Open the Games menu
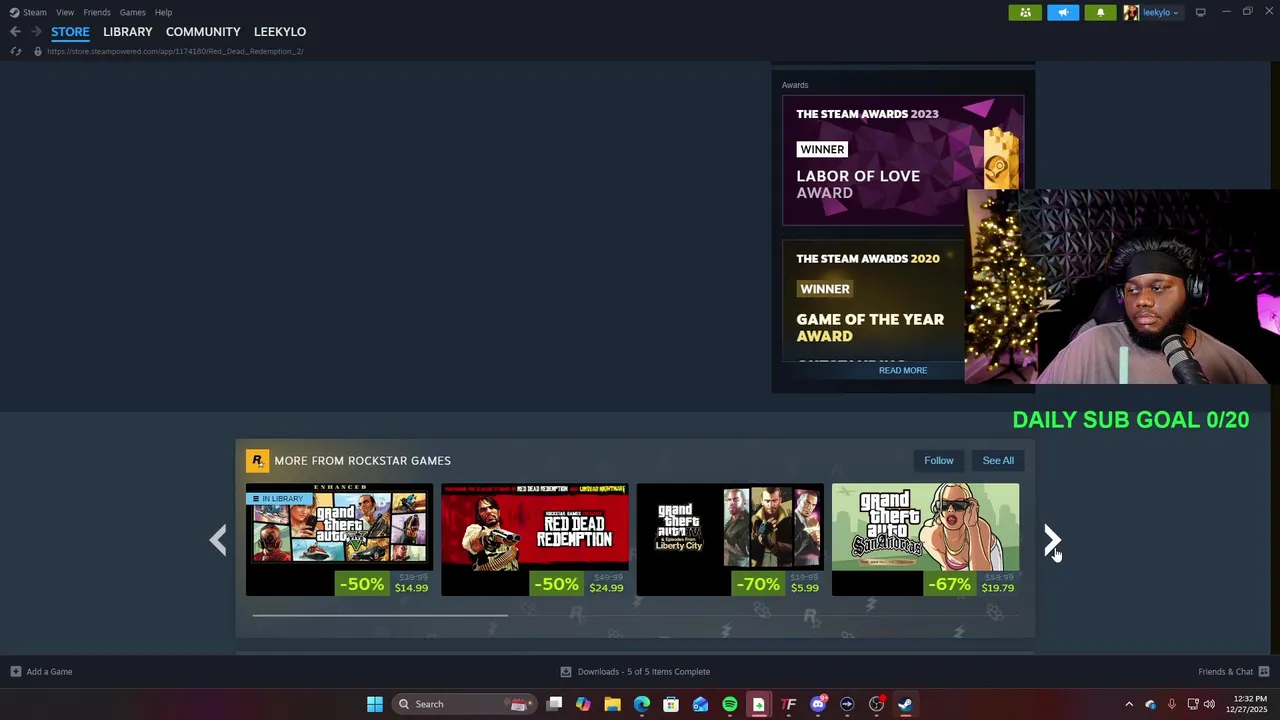This screenshot has height=720, width=1280. [x=133, y=12]
